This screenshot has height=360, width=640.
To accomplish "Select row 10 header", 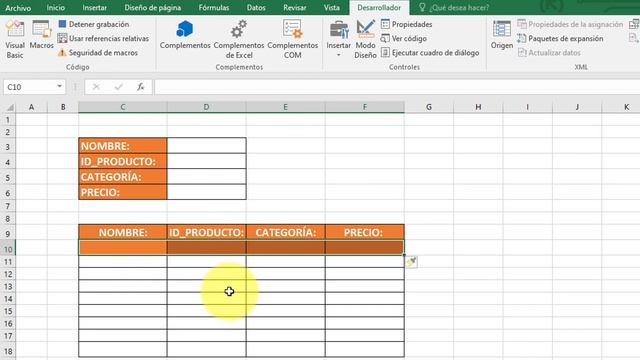I will [x=8, y=249].
